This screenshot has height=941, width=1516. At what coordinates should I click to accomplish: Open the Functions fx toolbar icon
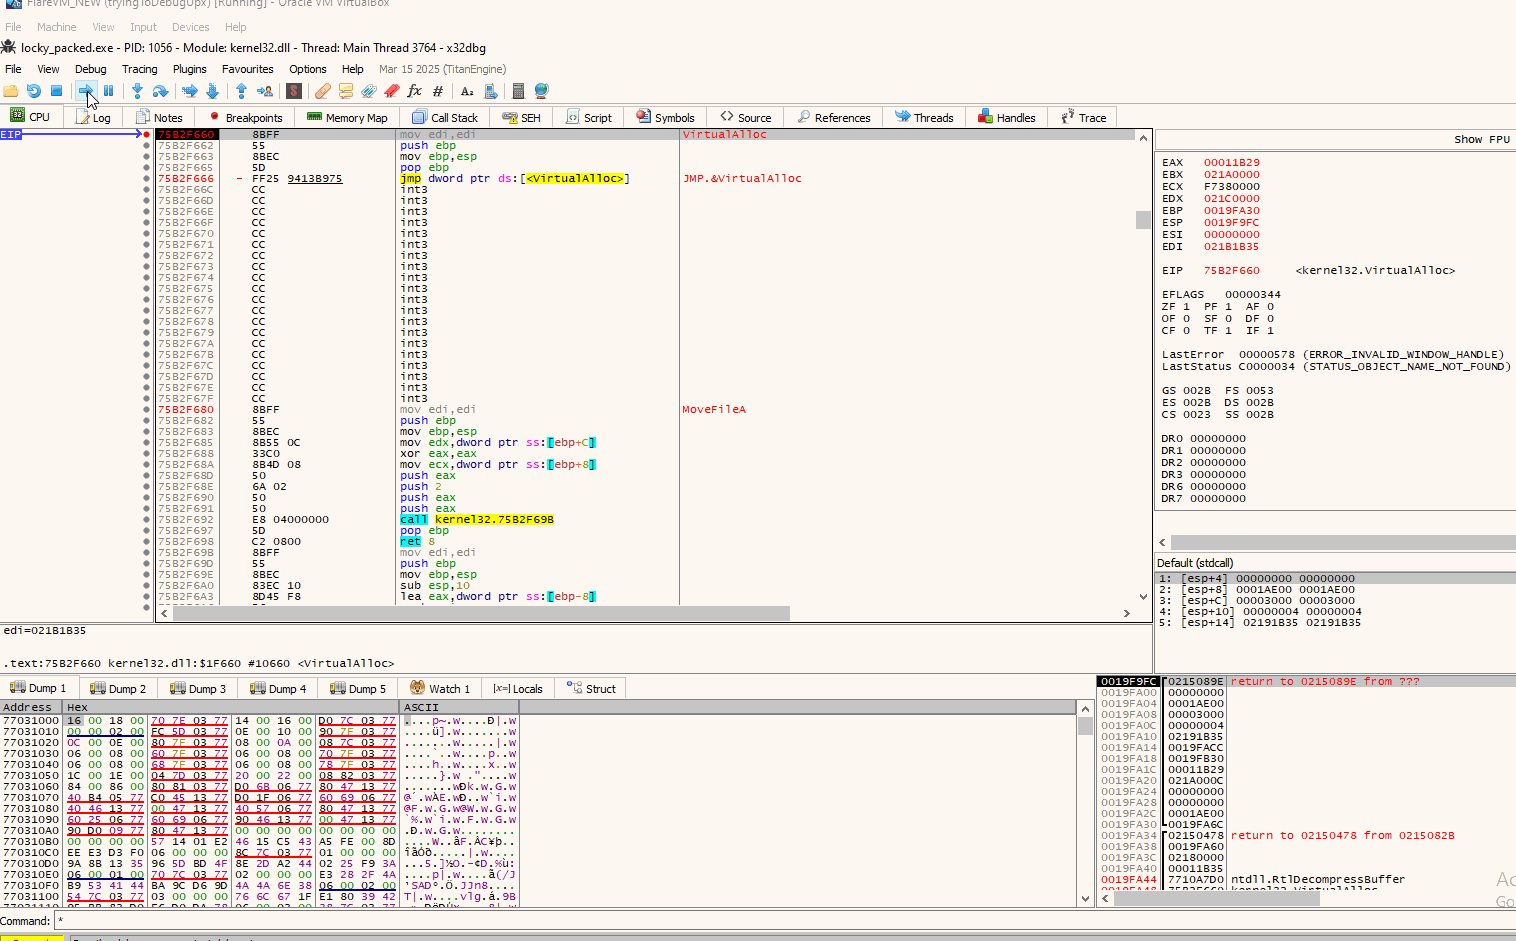point(415,91)
